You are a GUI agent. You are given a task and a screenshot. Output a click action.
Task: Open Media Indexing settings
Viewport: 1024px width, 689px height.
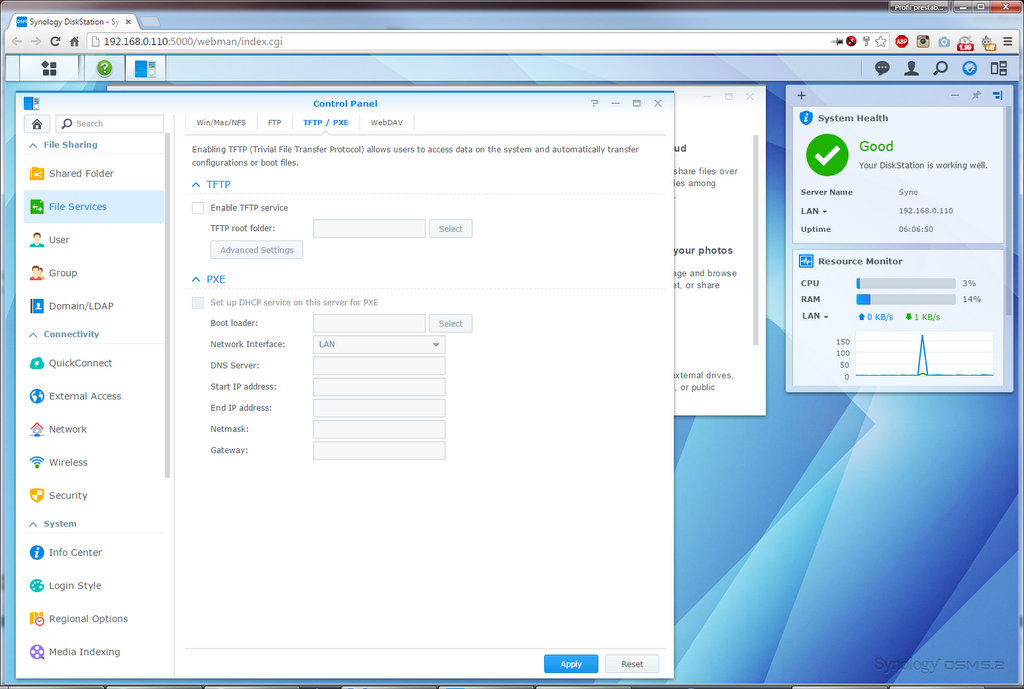[94, 652]
